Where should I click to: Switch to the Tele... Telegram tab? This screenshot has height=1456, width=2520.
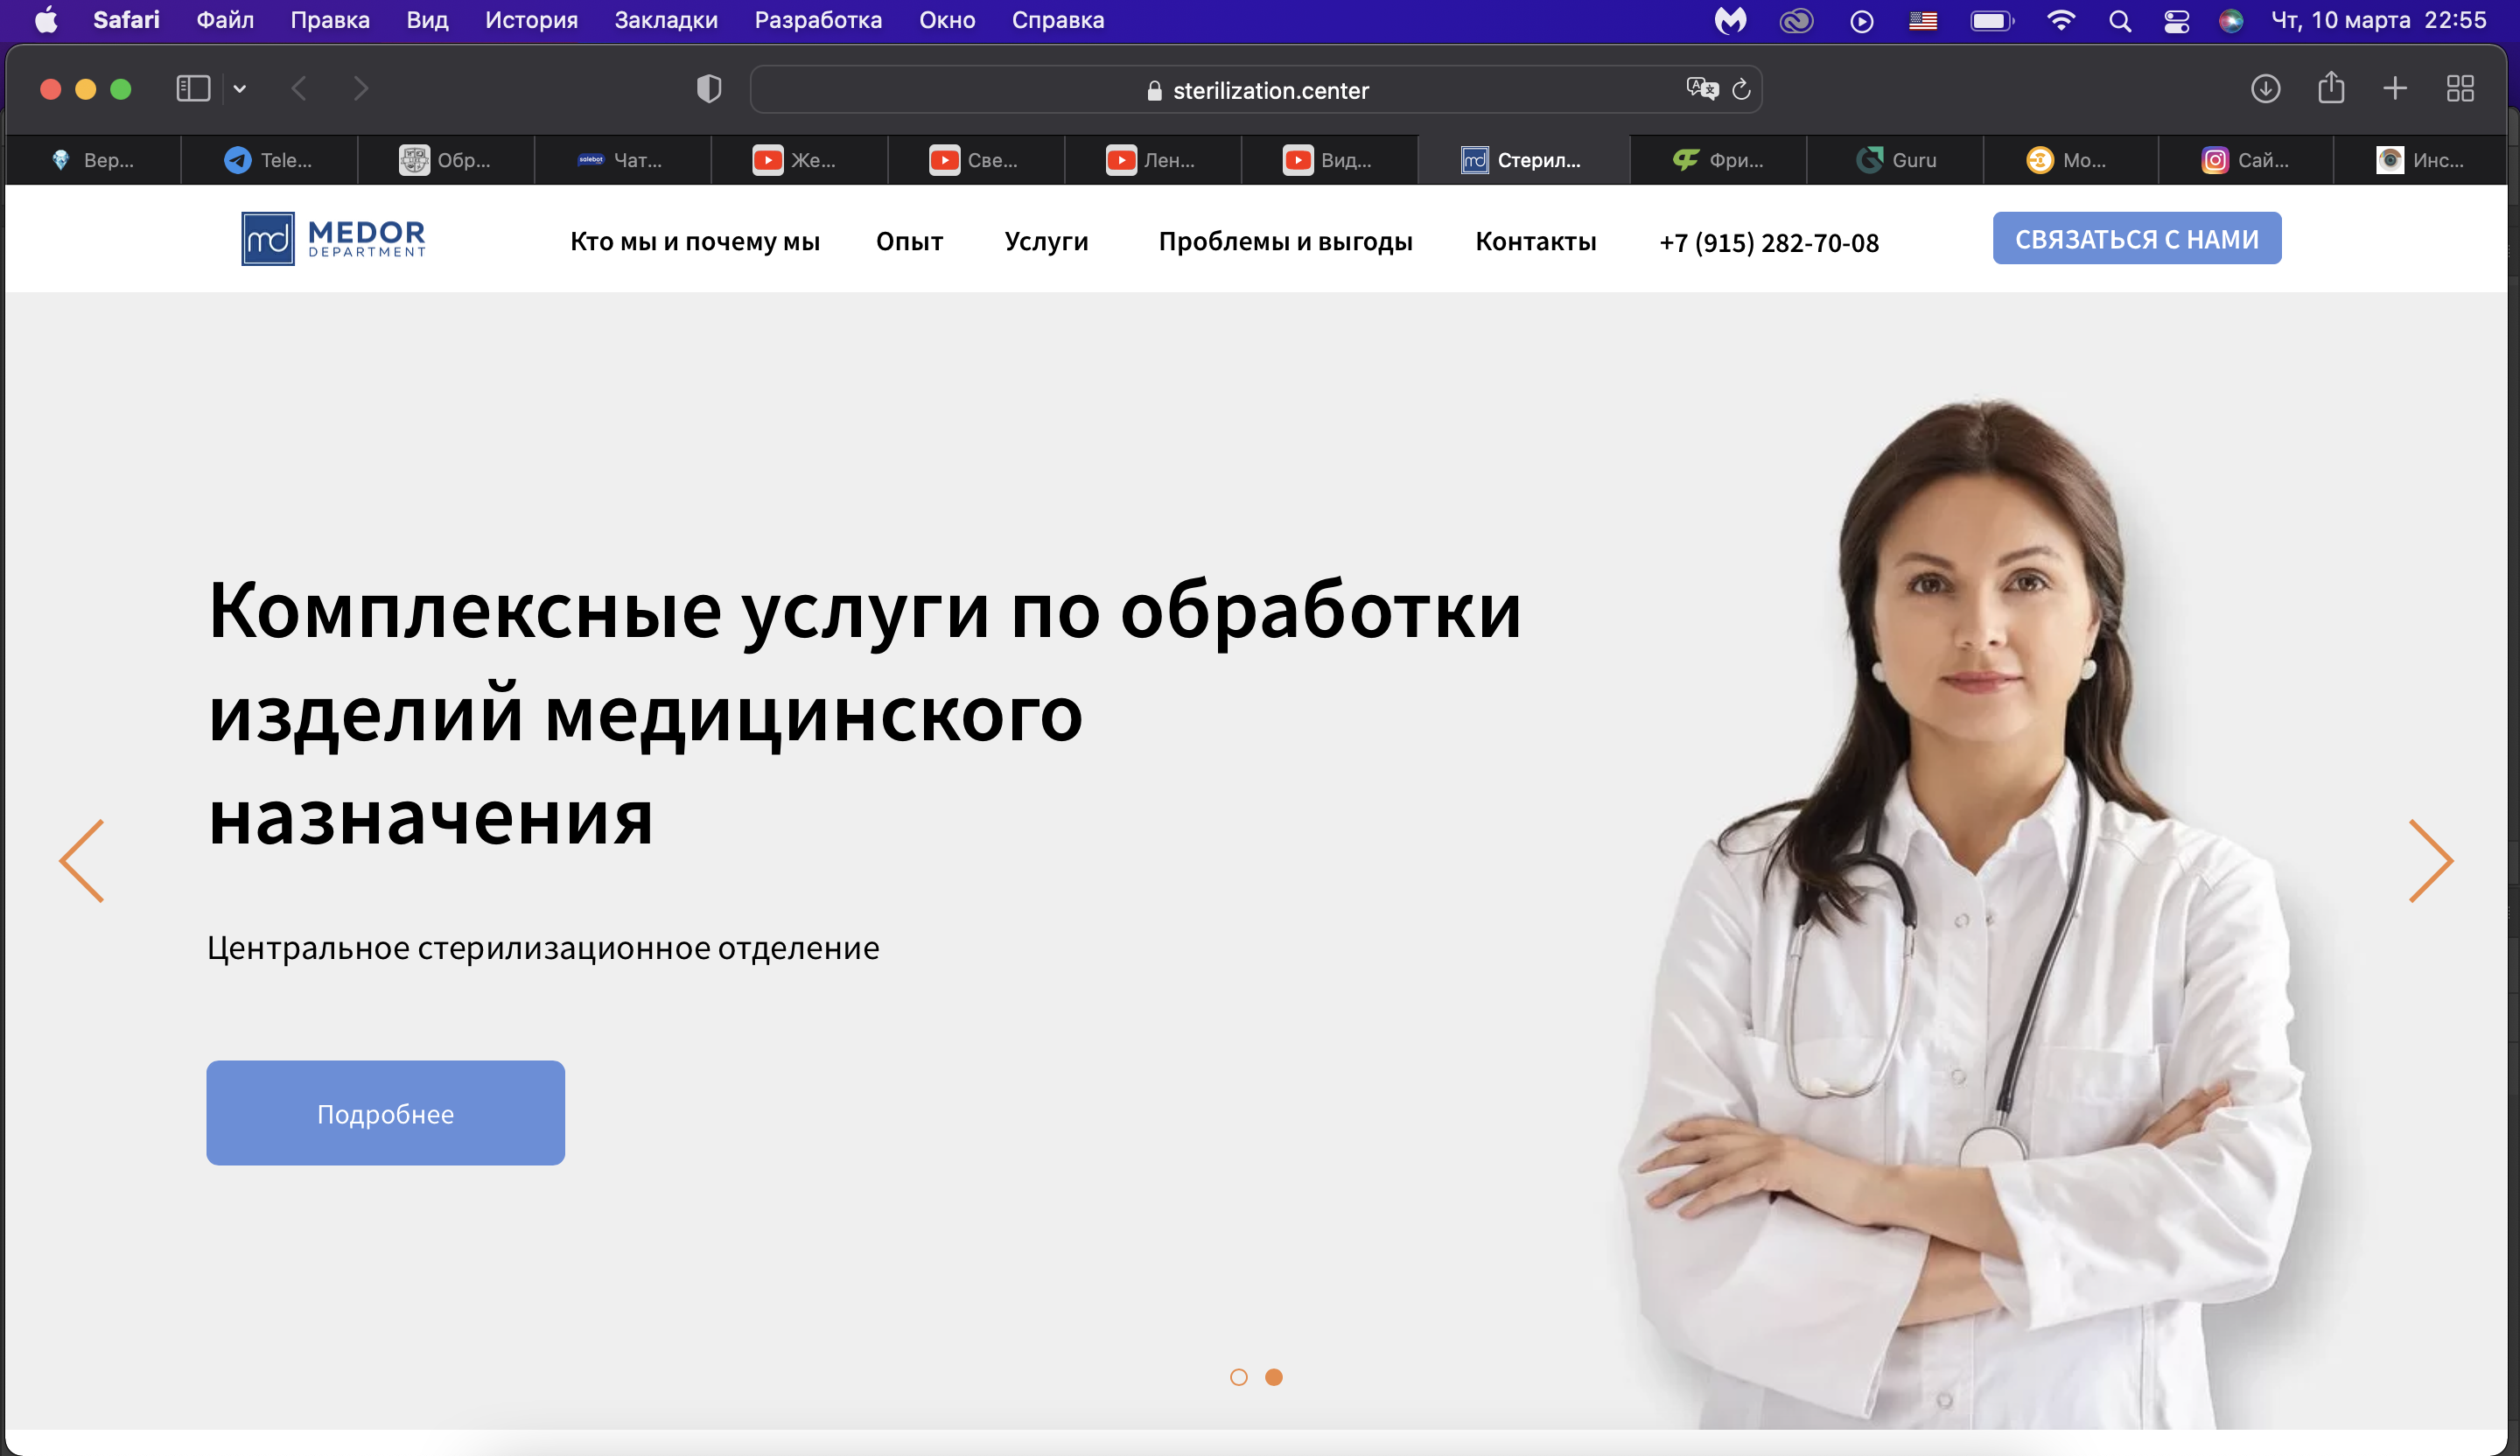point(269,160)
